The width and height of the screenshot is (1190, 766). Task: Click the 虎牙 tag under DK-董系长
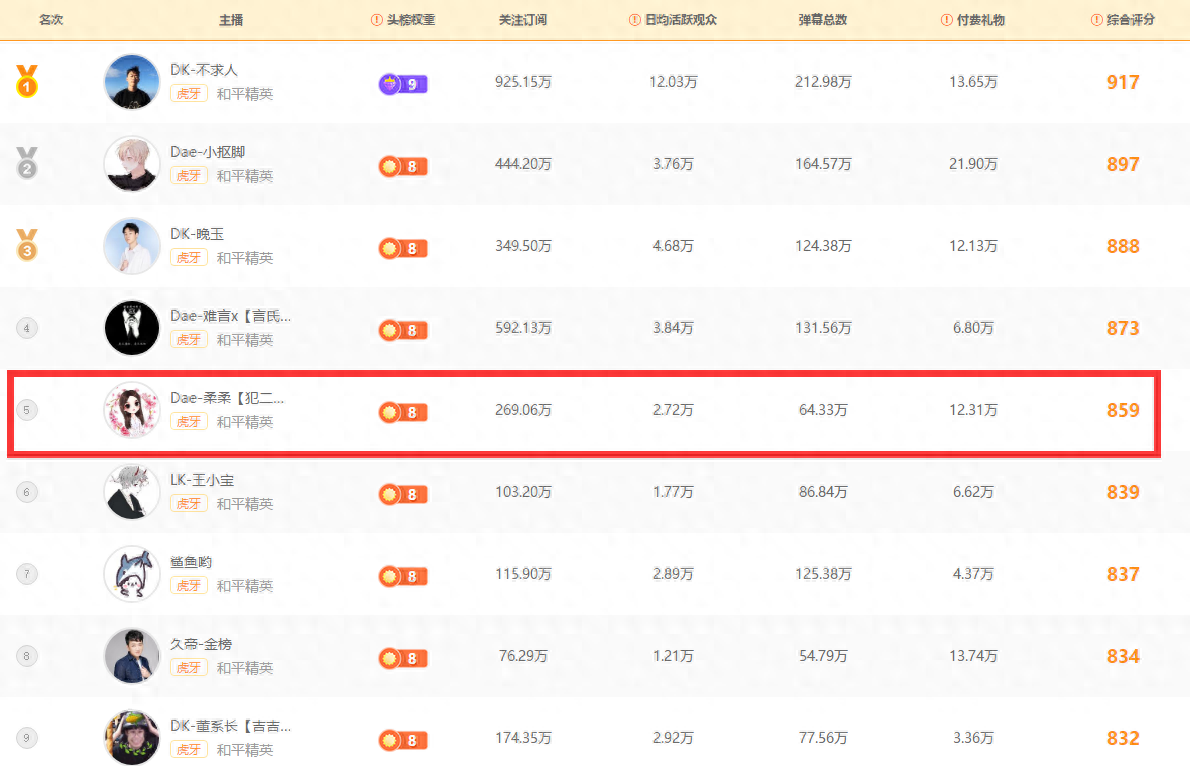coord(189,750)
